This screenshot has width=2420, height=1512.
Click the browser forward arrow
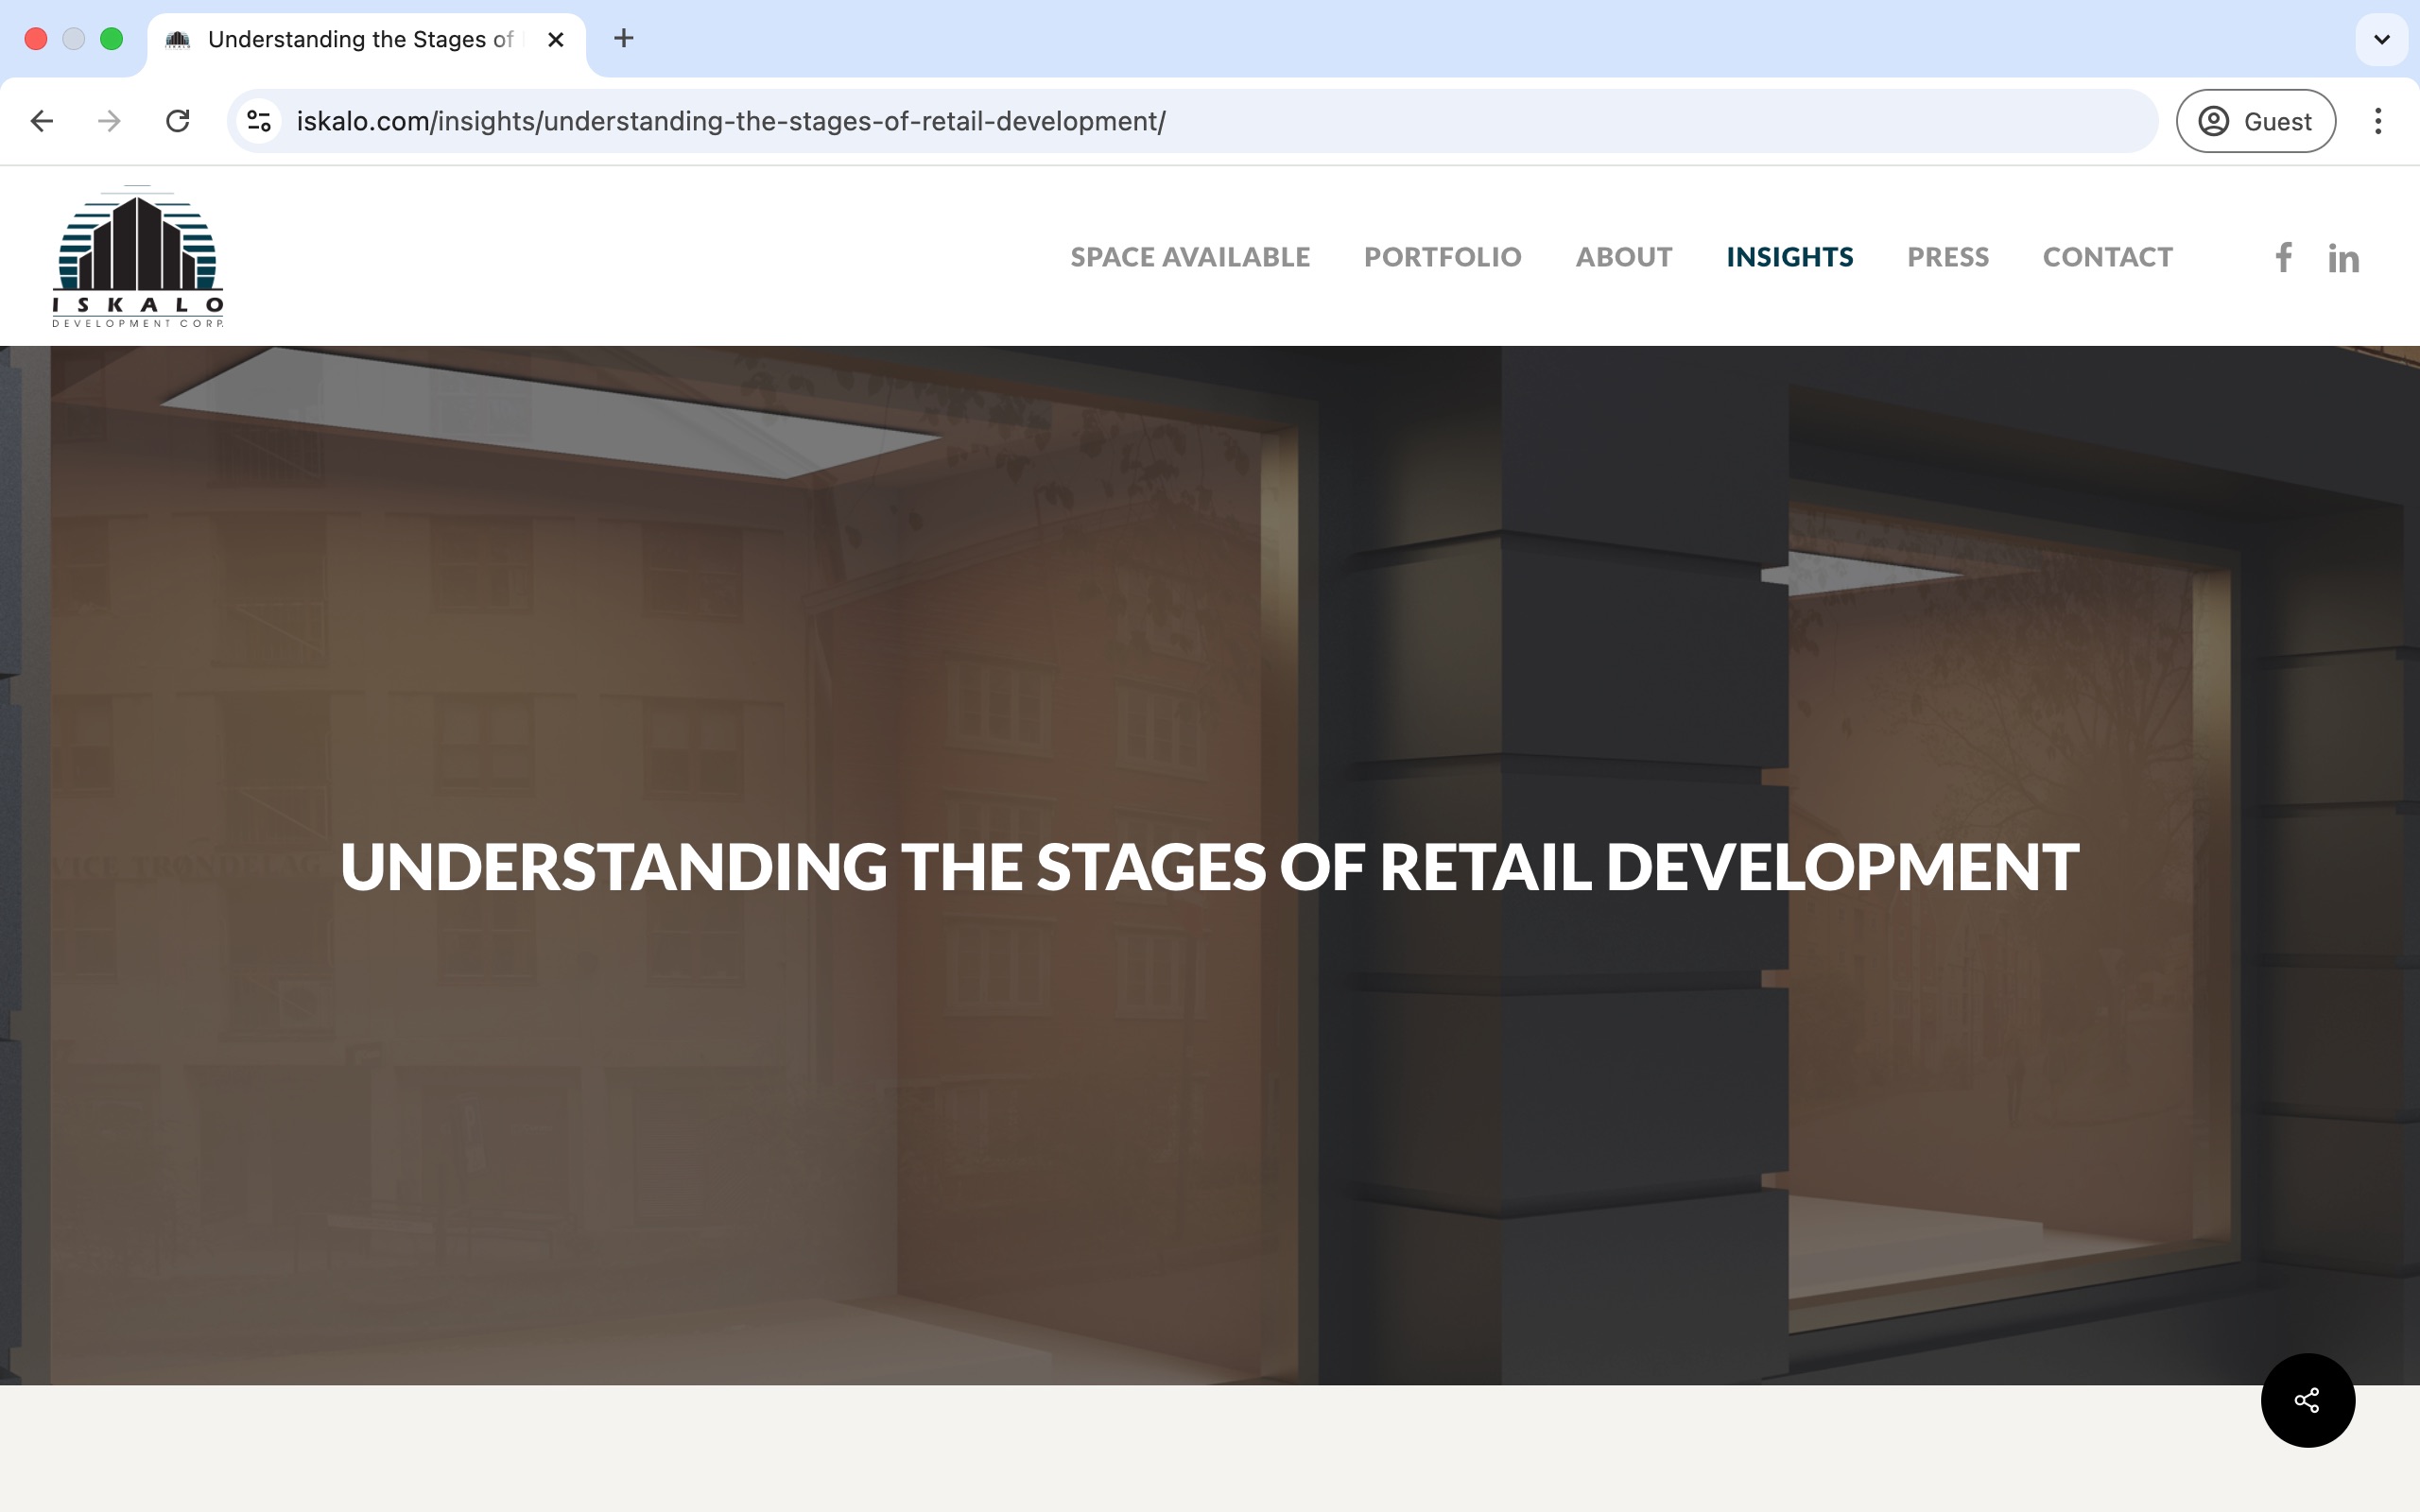109,121
